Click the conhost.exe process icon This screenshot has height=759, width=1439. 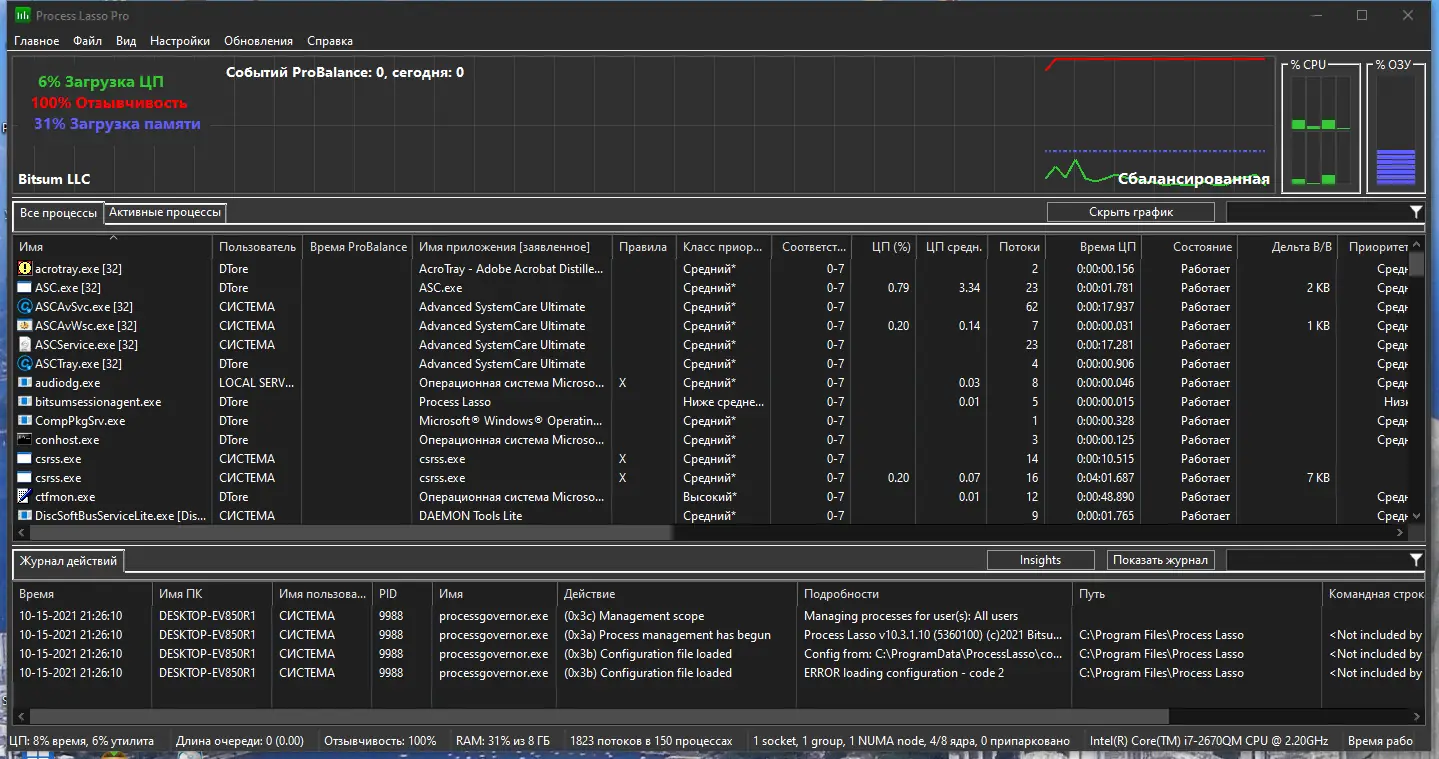click(25, 440)
